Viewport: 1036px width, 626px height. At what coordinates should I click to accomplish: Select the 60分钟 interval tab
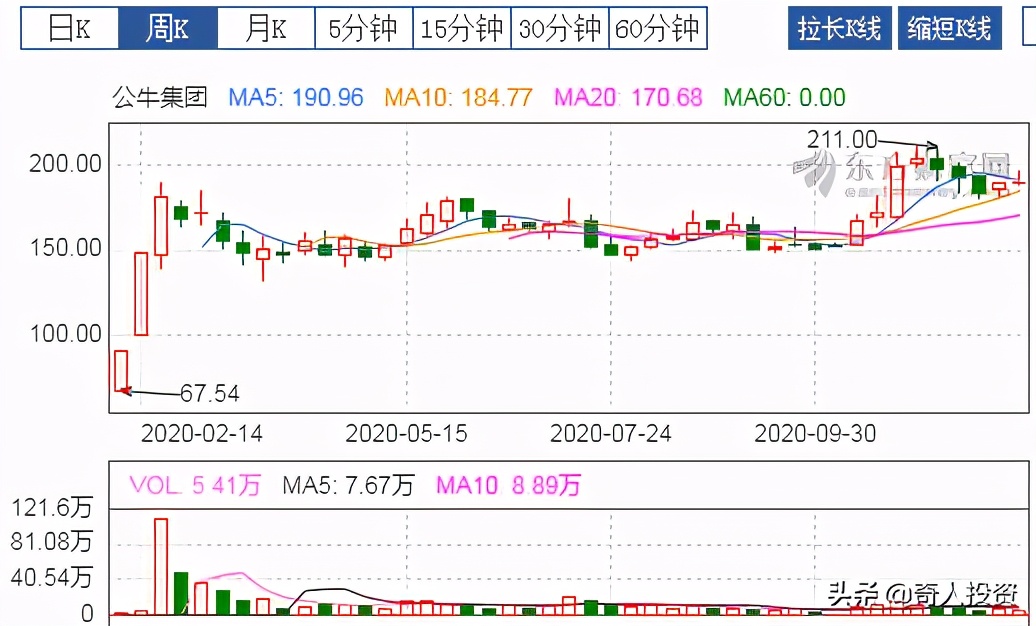pos(659,28)
